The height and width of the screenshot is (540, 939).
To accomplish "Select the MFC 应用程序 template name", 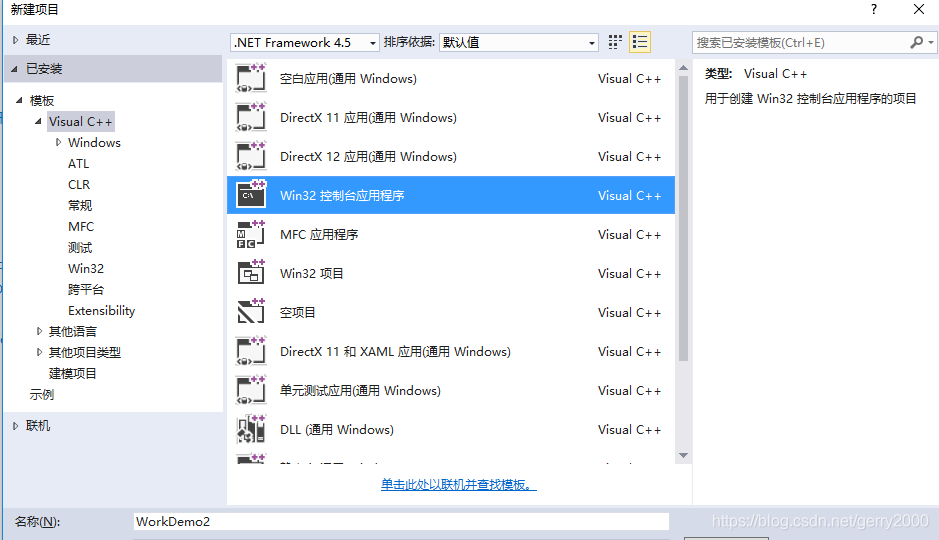I will [x=319, y=234].
